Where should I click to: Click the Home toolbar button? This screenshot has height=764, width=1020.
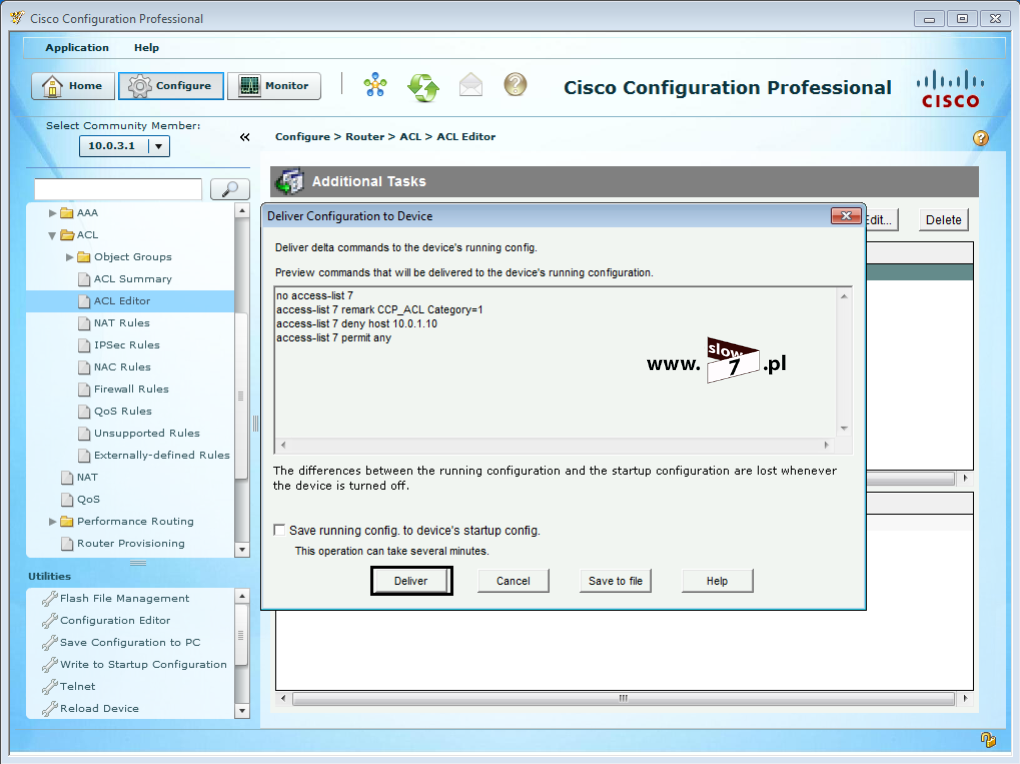point(73,86)
